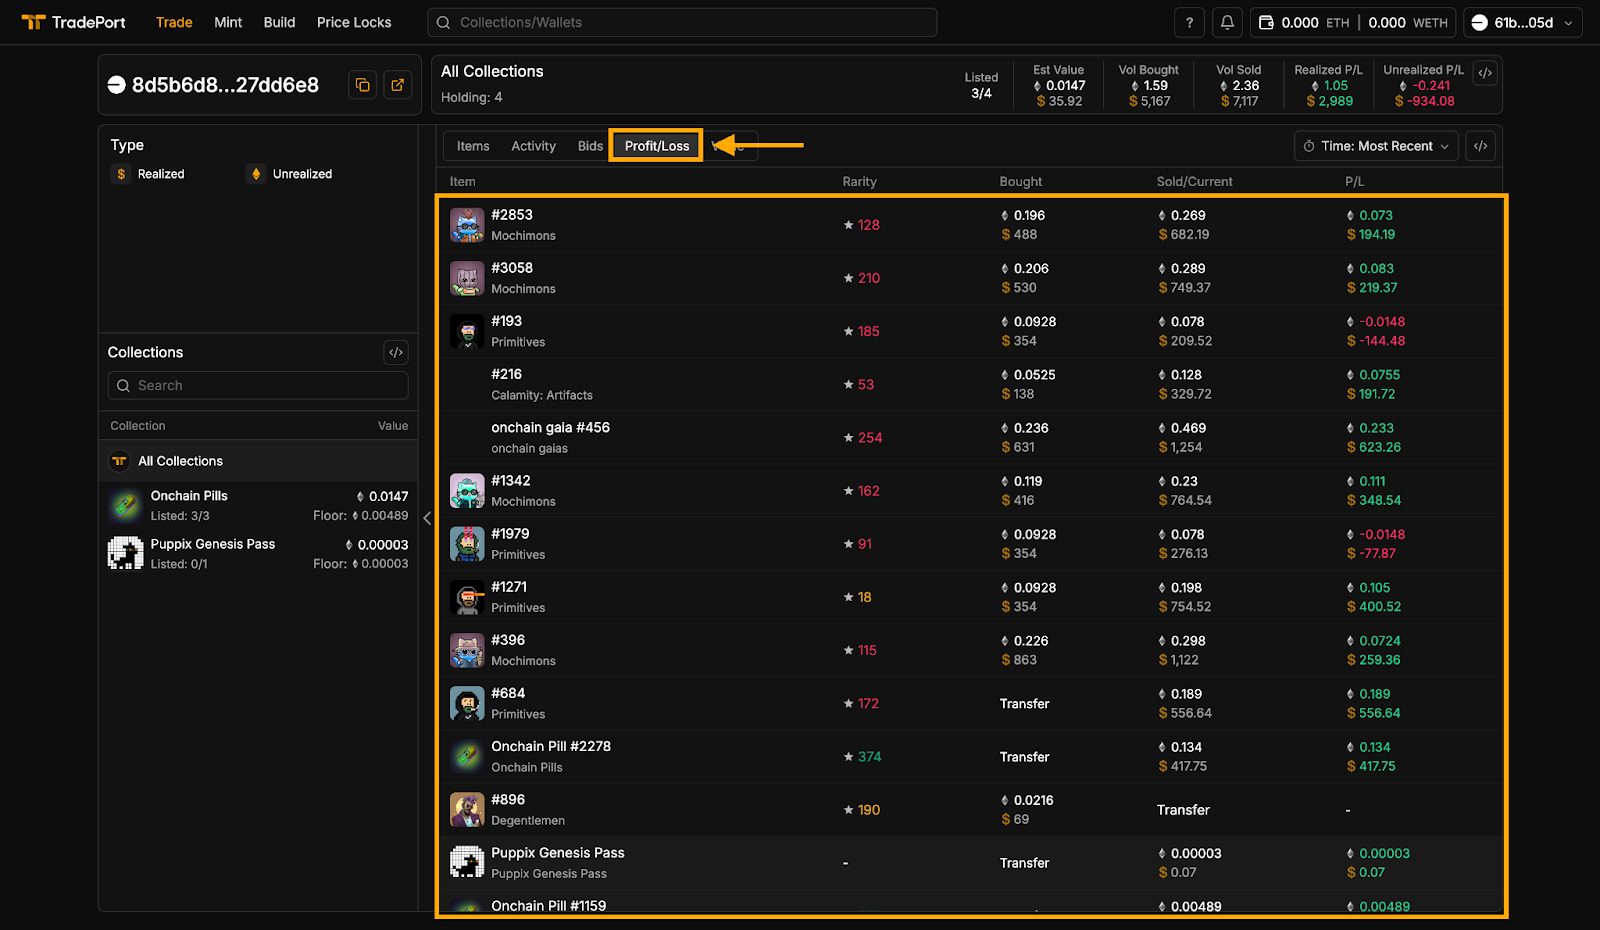Open the help question mark icon
Screen dimensions: 1600x930
point(1189,22)
